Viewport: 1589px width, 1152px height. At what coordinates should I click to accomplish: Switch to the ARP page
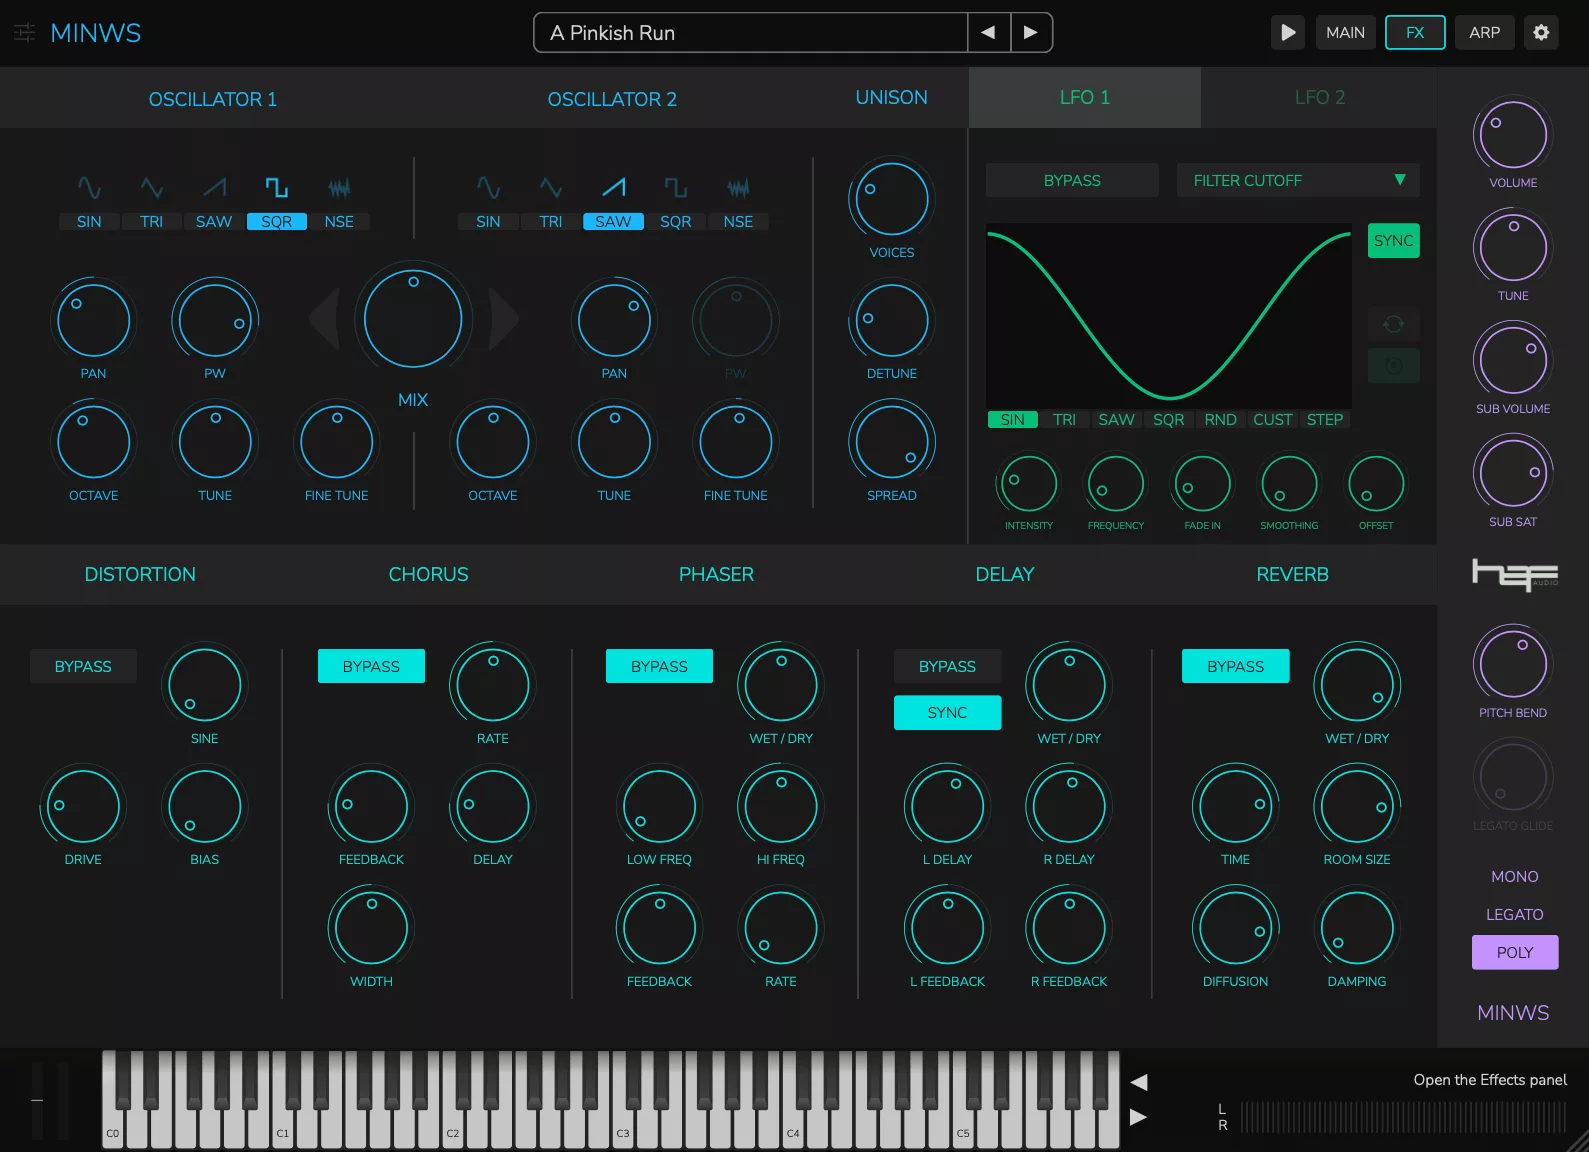1484,32
